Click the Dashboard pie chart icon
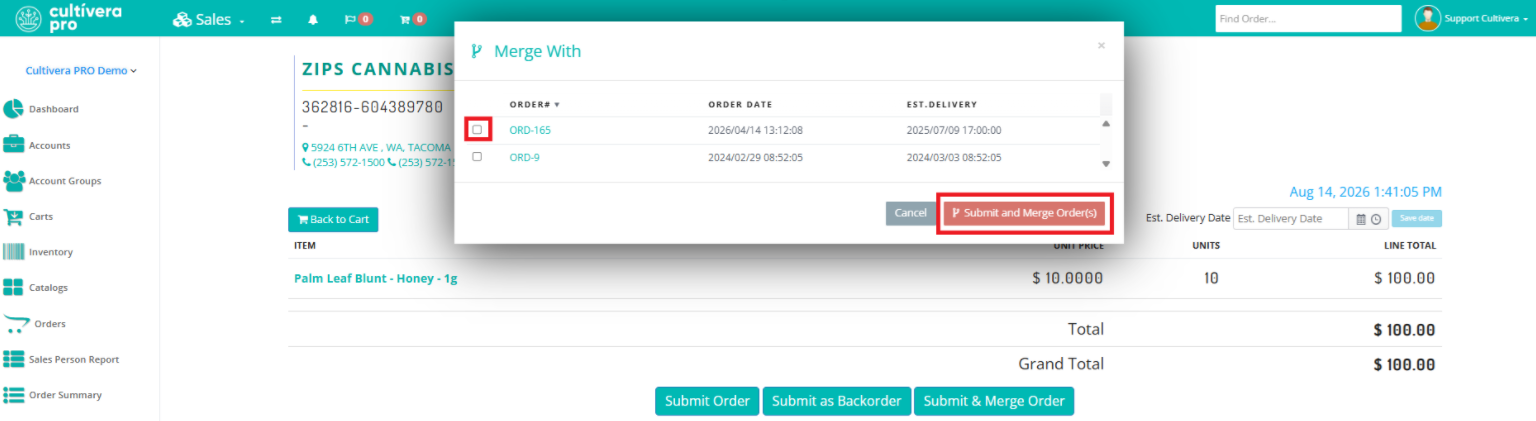Viewport: 1536px width, 421px height. click(13, 109)
